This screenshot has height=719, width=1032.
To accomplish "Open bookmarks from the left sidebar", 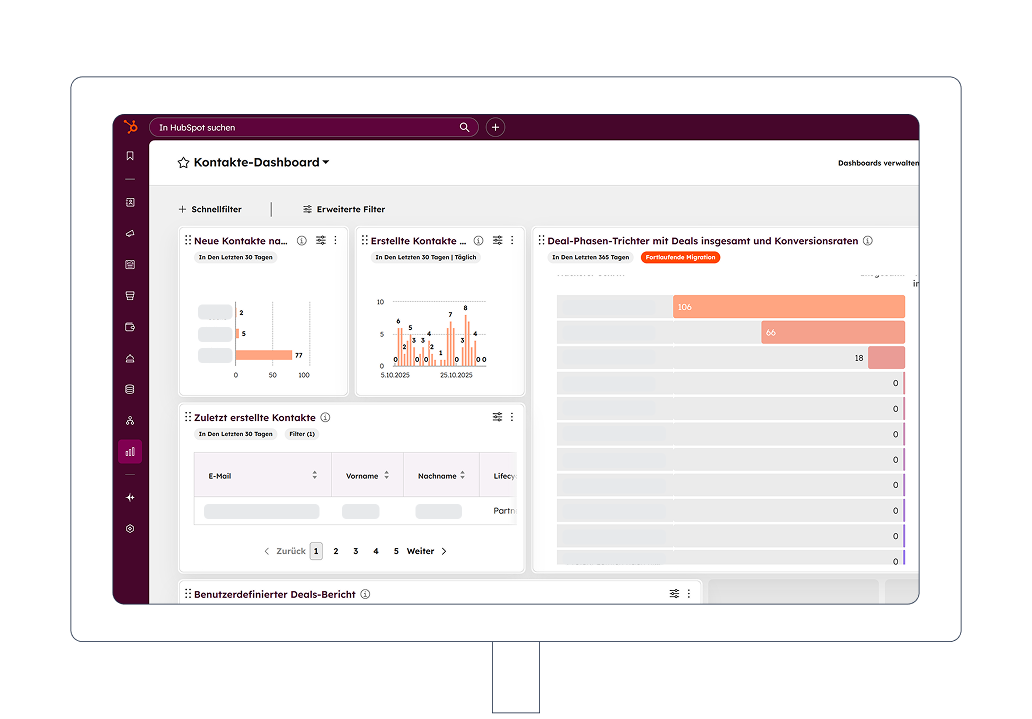I will tap(130, 156).
